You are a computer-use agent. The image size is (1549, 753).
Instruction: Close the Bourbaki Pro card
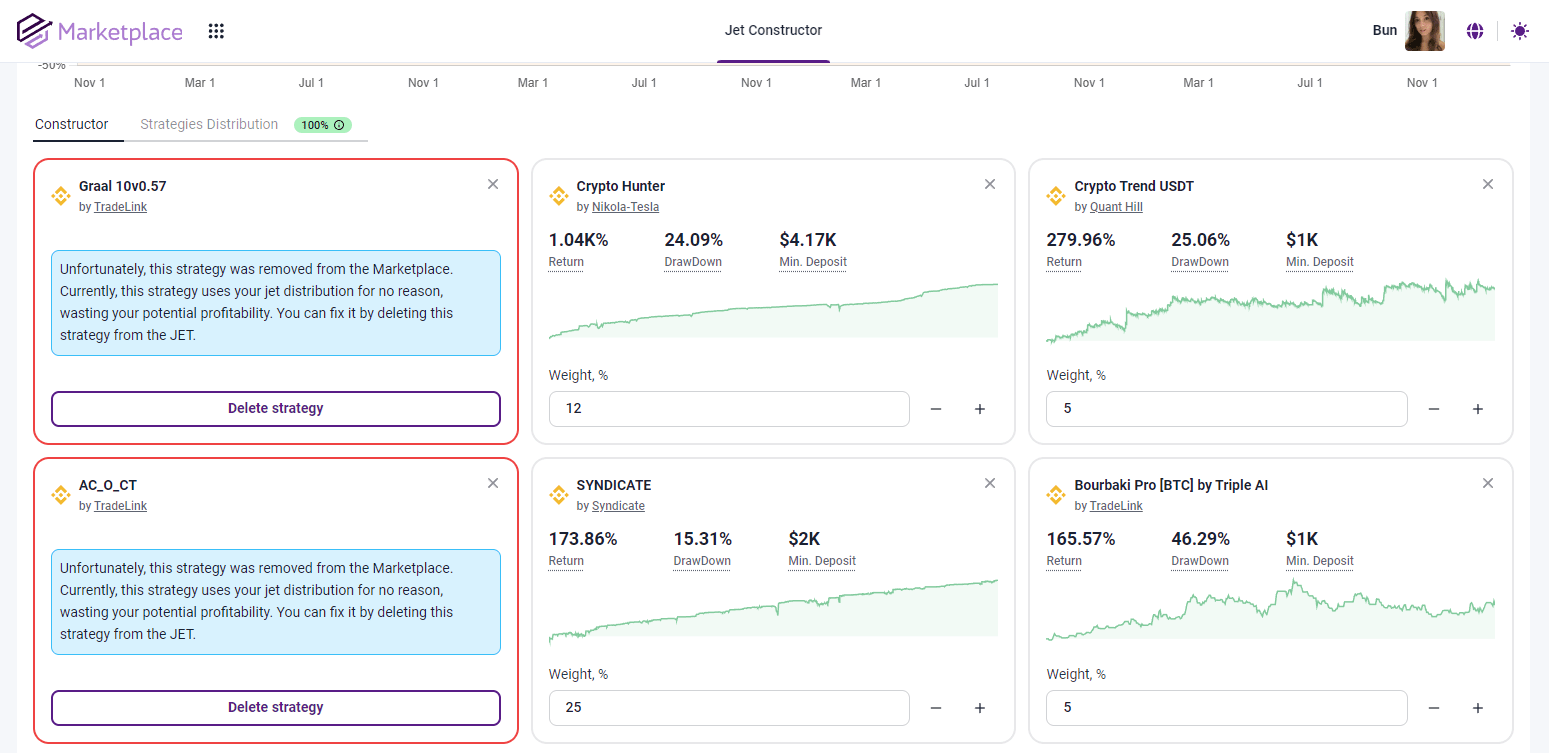1488,483
